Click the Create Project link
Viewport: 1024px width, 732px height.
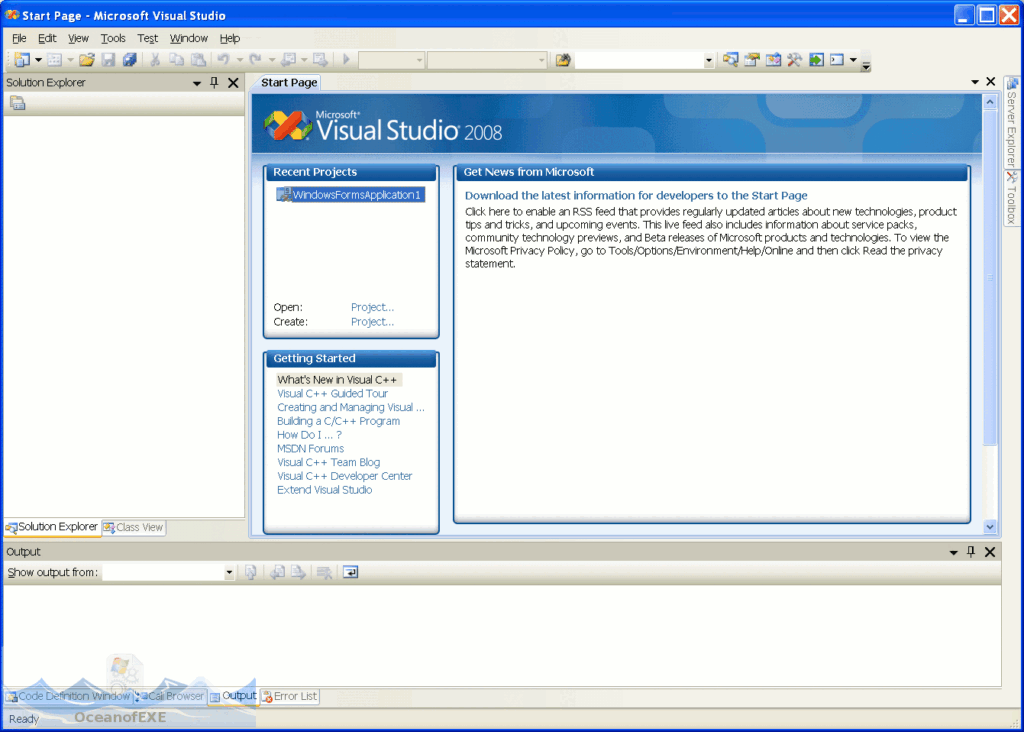tap(371, 321)
